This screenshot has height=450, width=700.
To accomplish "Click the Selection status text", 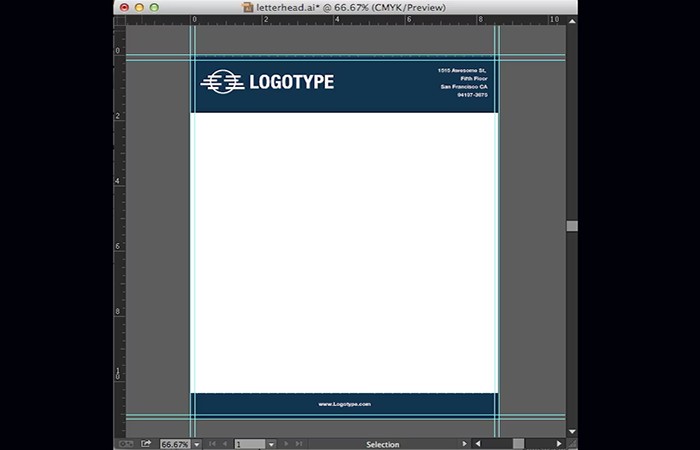I will coord(383,444).
